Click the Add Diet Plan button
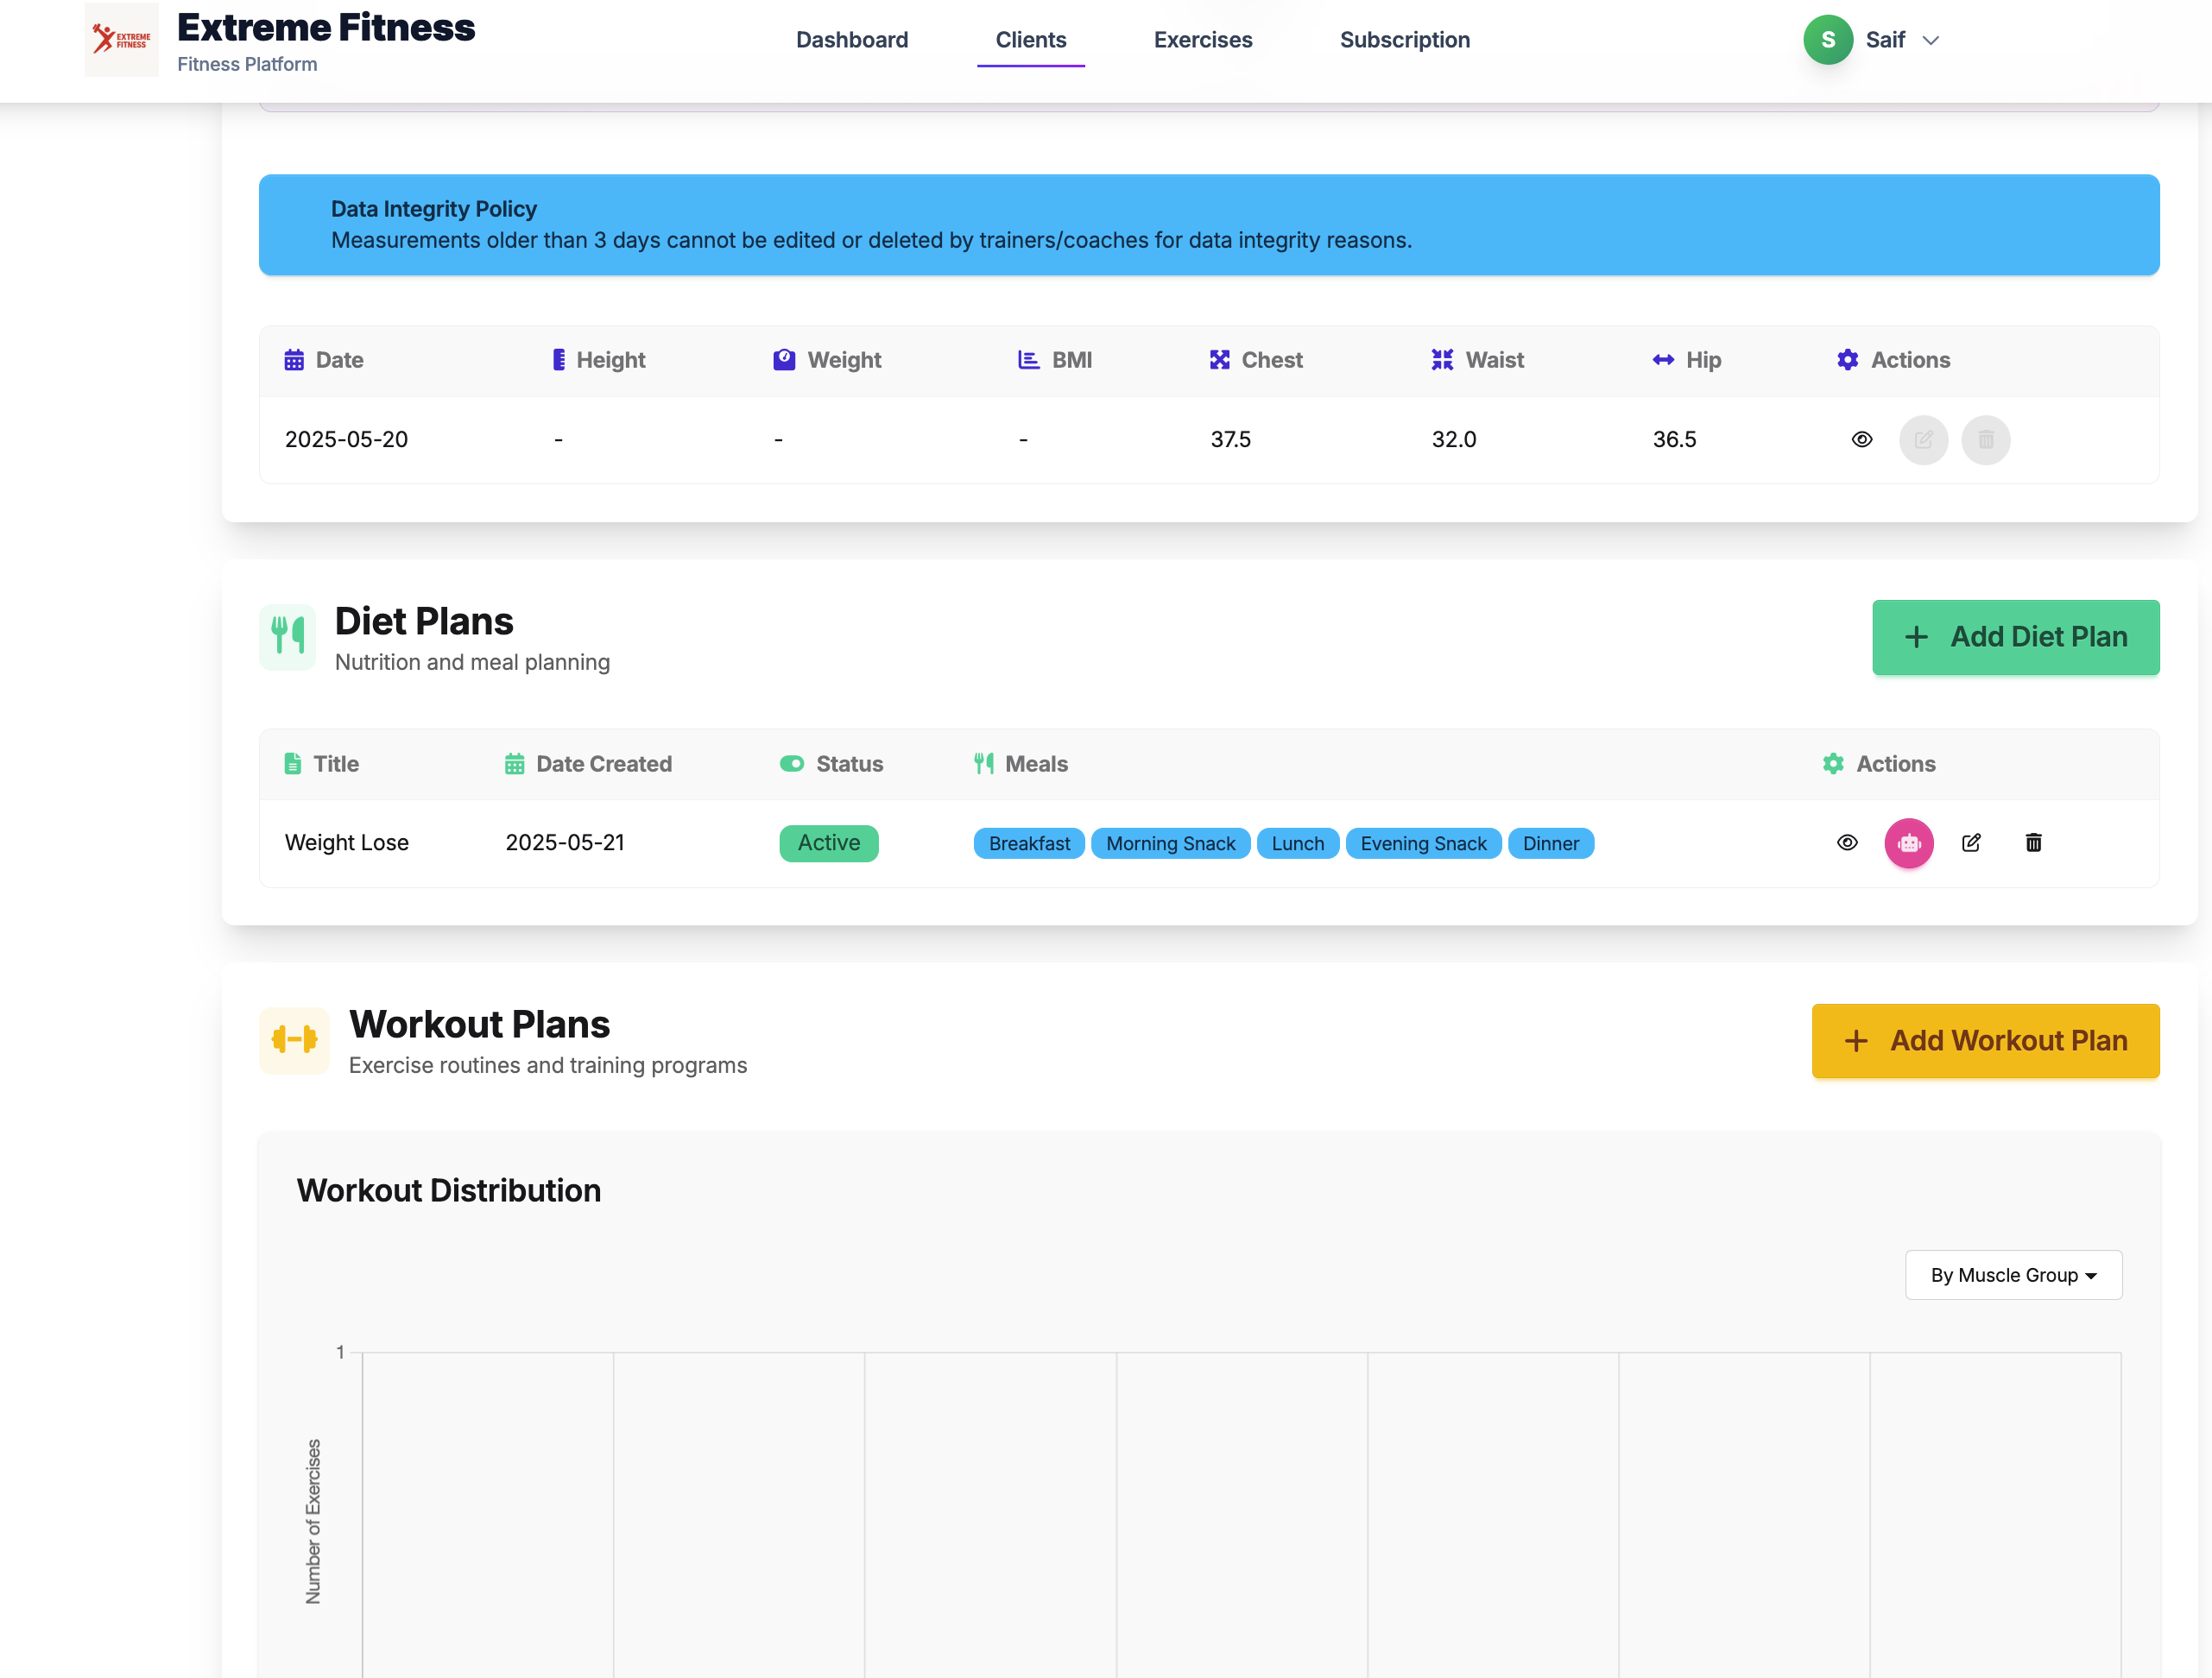 click(x=2015, y=637)
